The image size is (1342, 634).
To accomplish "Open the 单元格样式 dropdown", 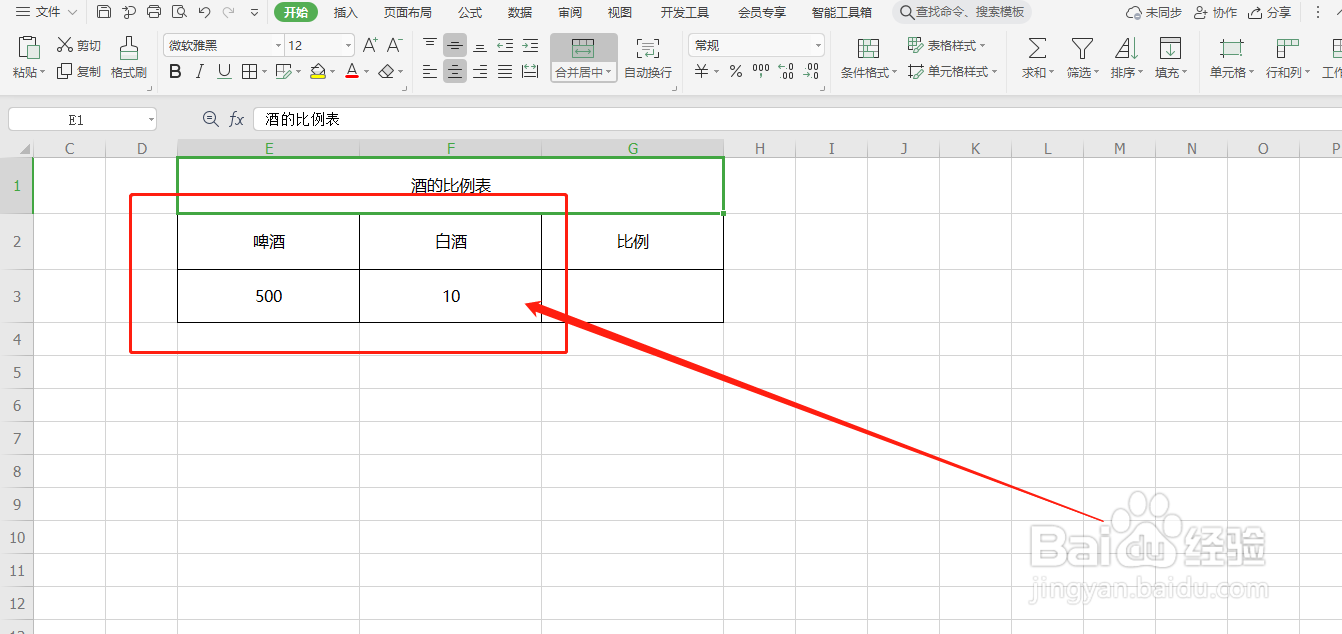I will coord(953,72).
